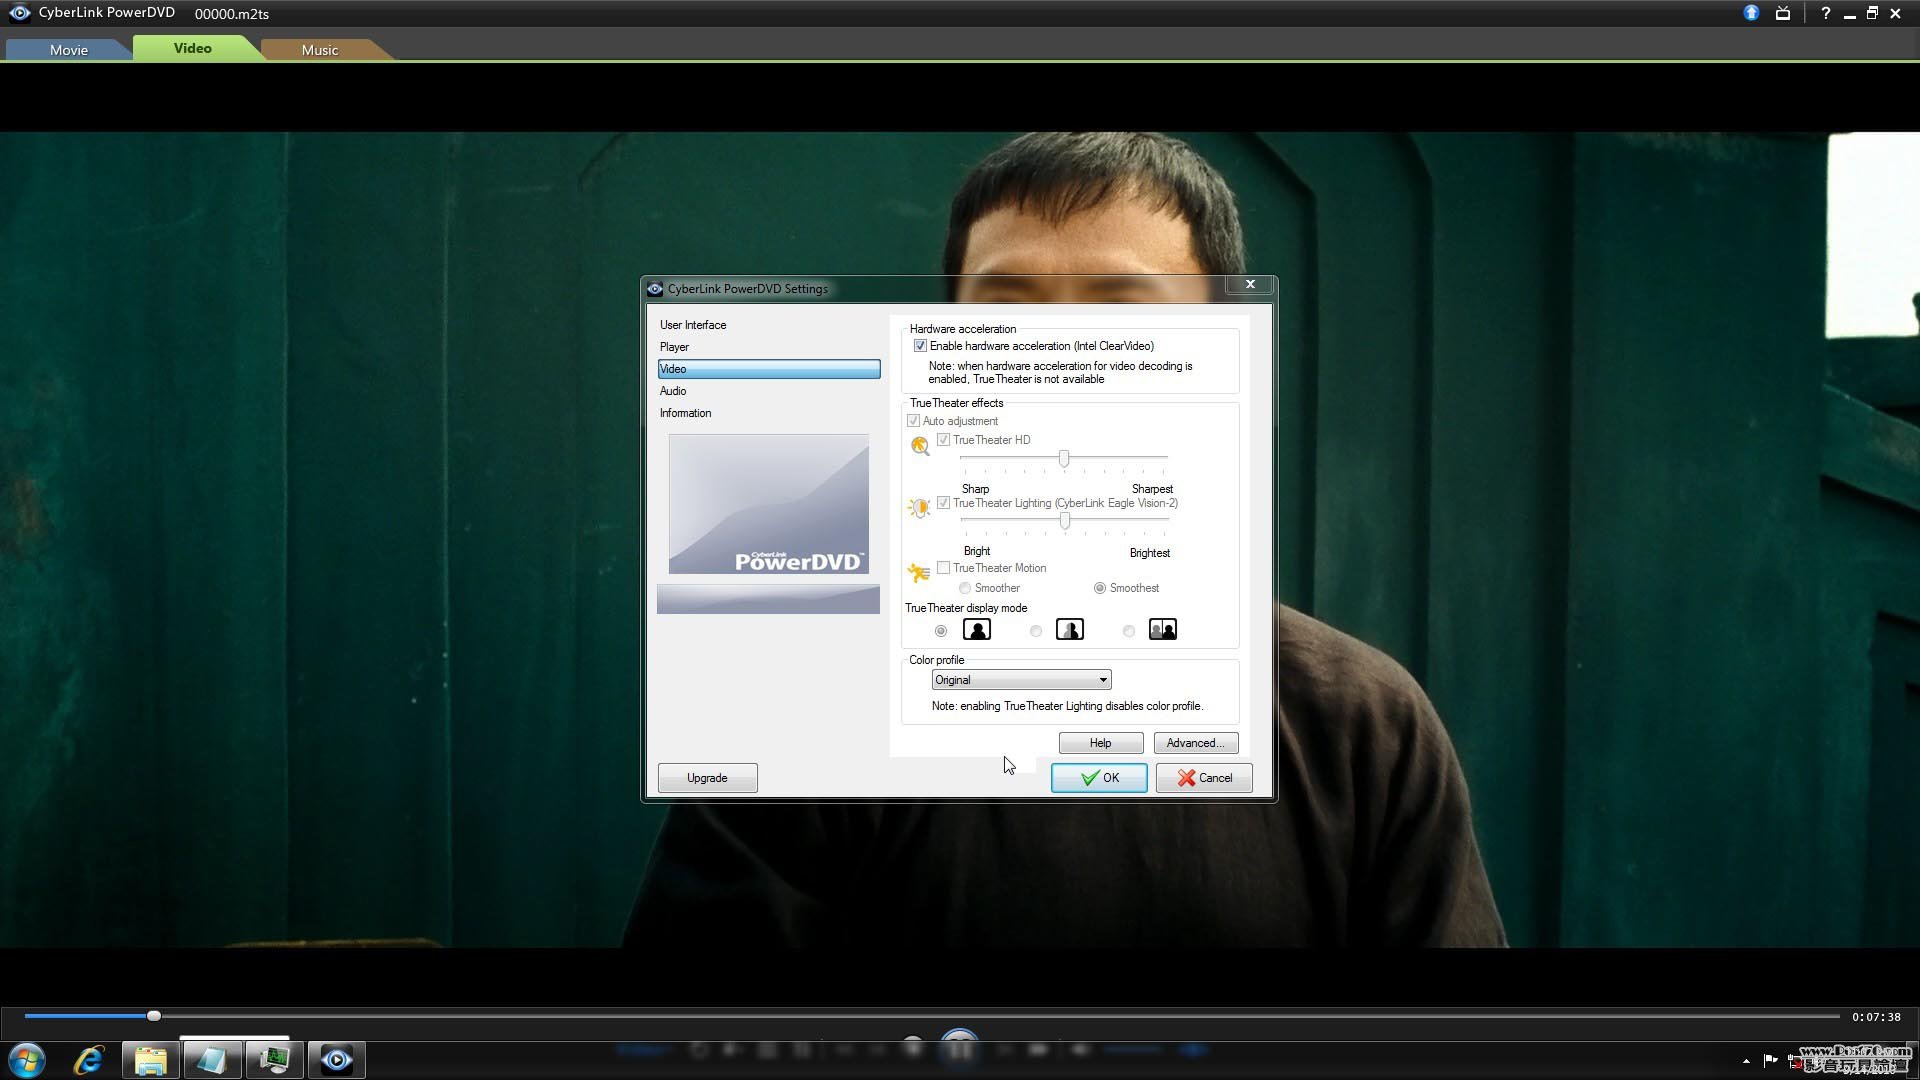
Task: Click the OK button
Action: (1099, 778)
